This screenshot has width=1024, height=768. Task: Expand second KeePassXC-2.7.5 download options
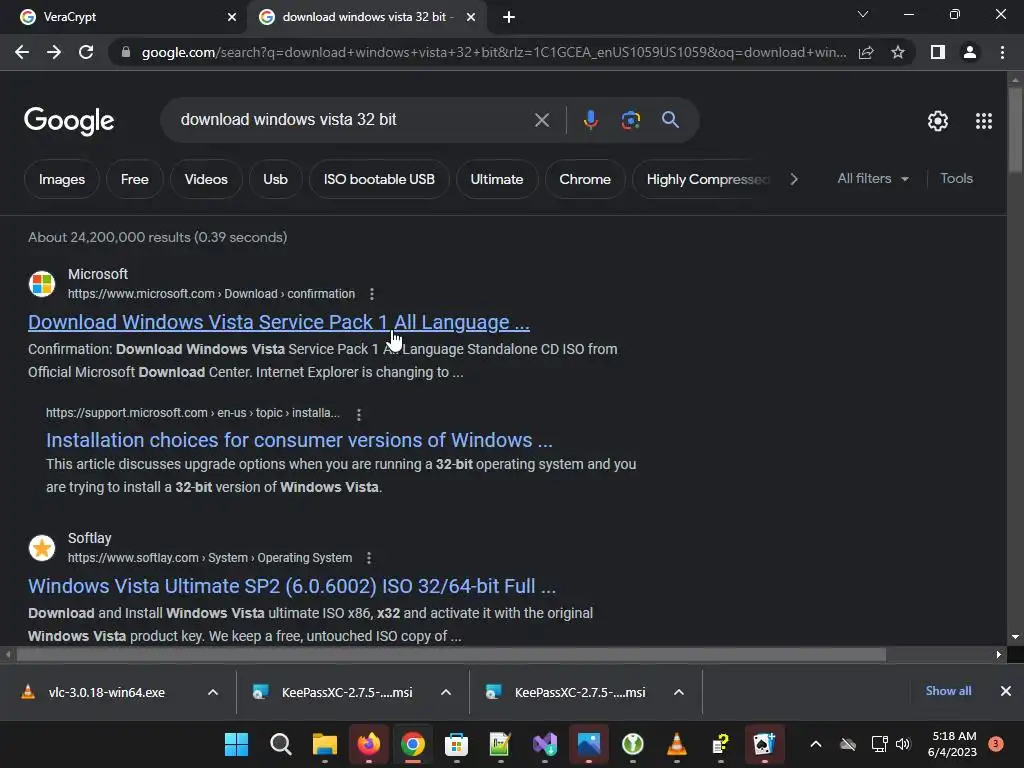tap(679, 692)
